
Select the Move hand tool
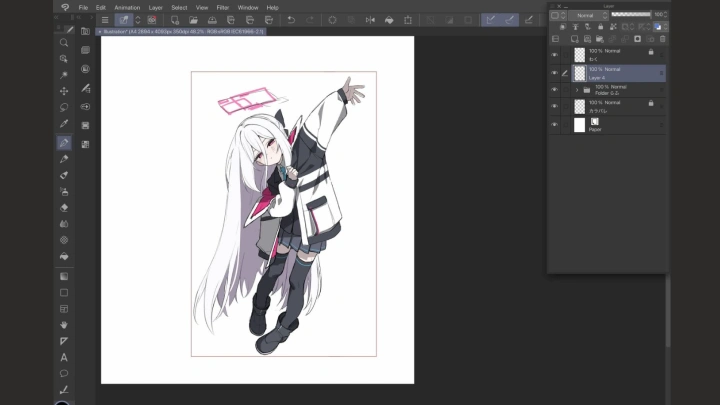click(64, 324)
